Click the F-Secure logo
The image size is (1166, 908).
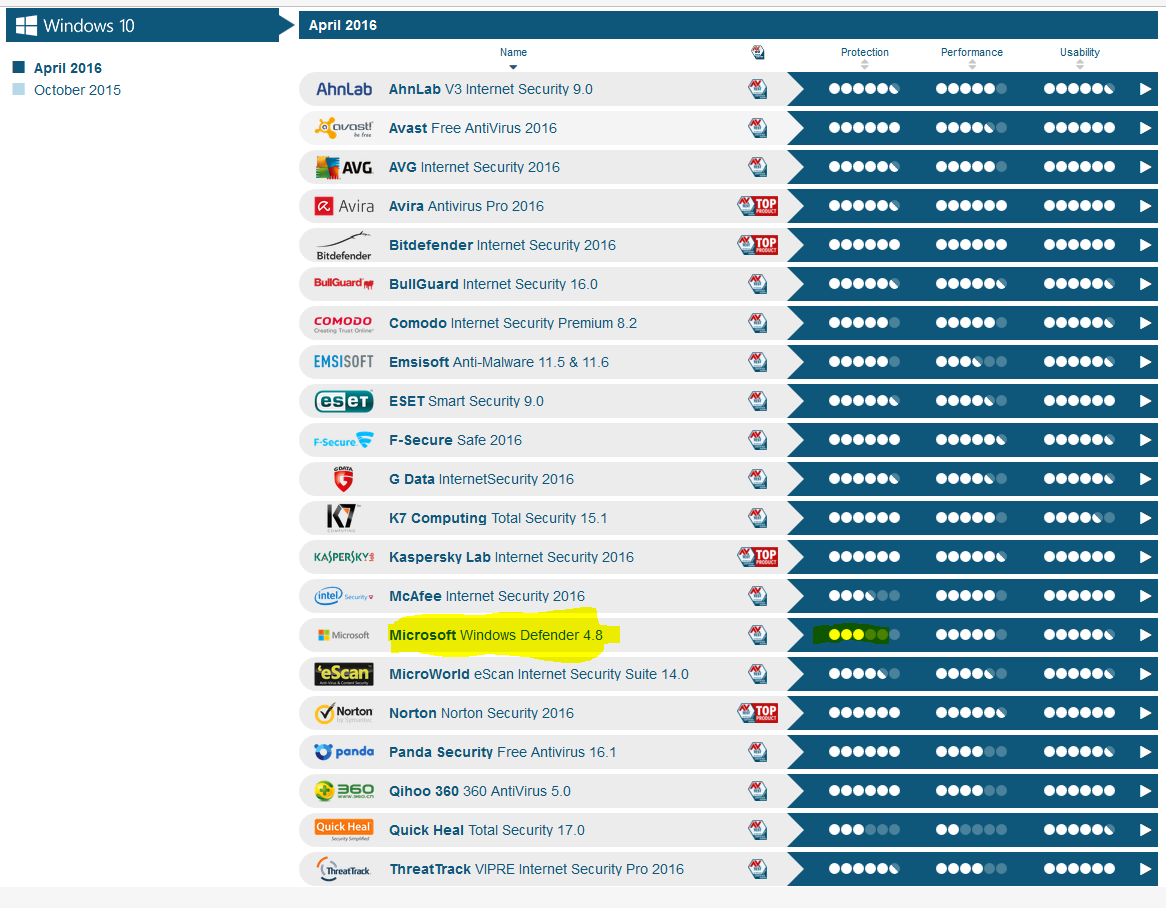[x=344, y=440]
